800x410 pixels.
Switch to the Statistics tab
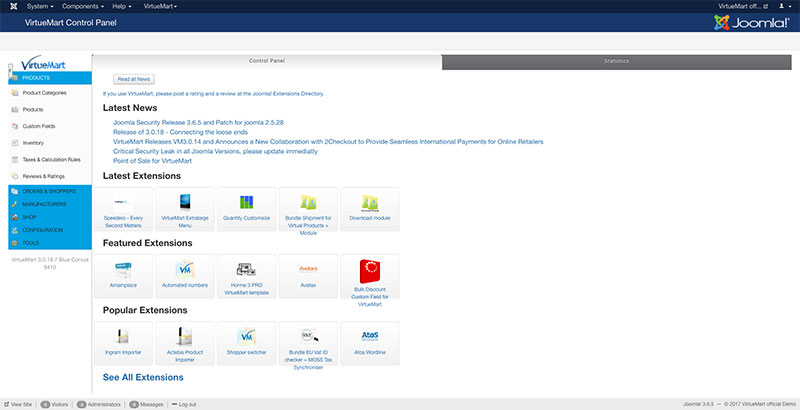[x=616, y=61]
